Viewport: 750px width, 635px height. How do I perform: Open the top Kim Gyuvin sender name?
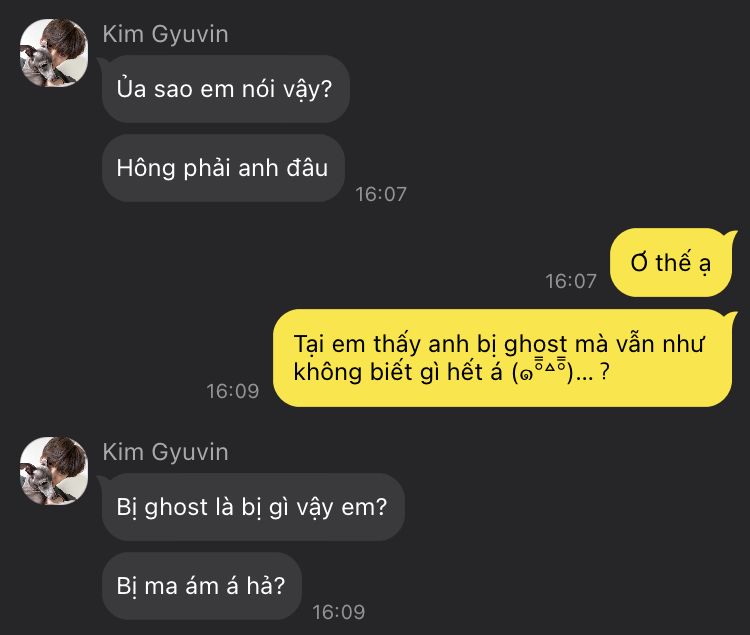(165, 34)
